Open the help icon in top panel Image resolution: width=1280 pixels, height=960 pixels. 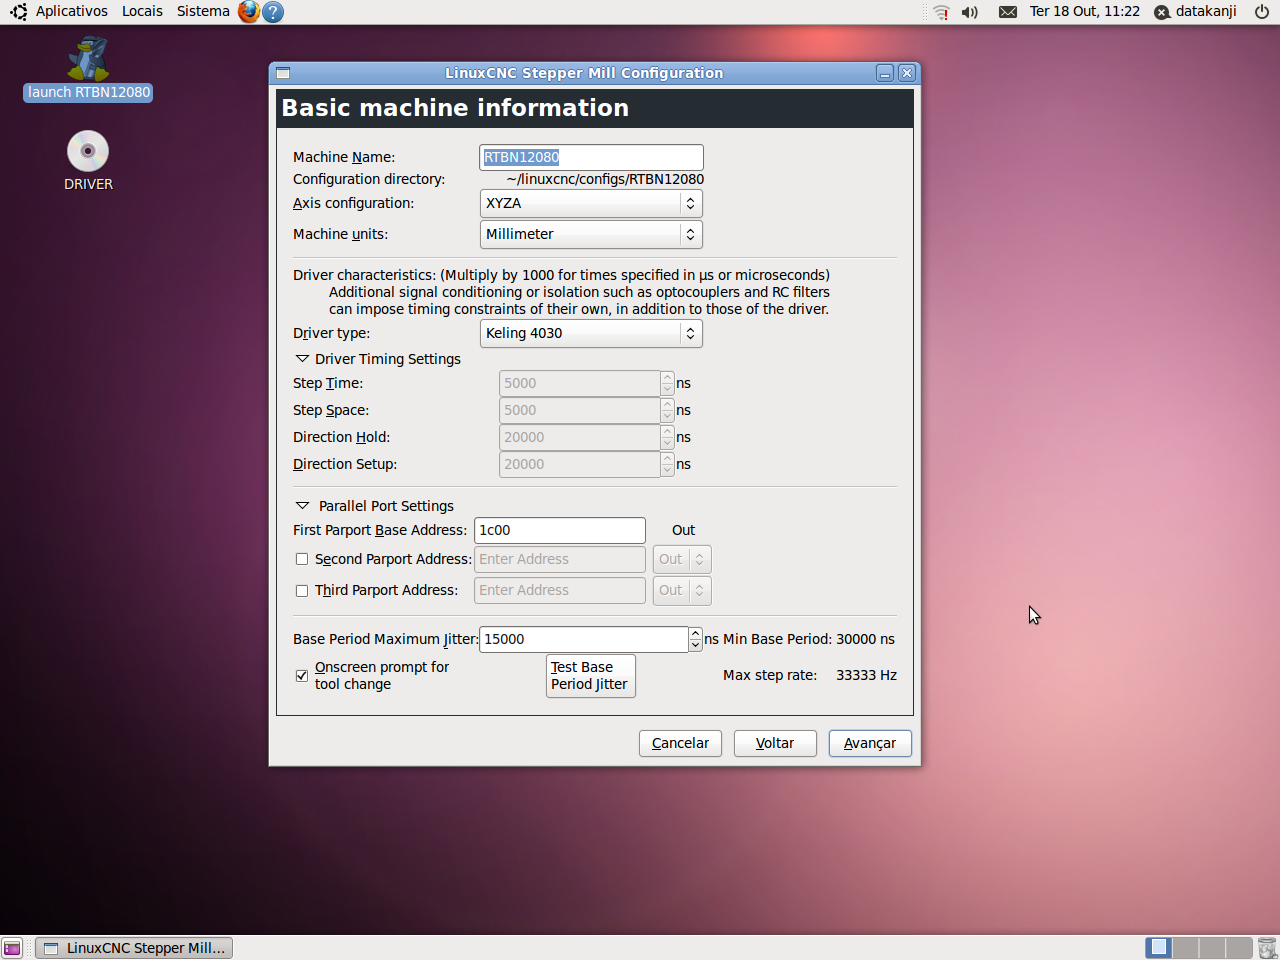pyautogui.click(x=273, y=12)
